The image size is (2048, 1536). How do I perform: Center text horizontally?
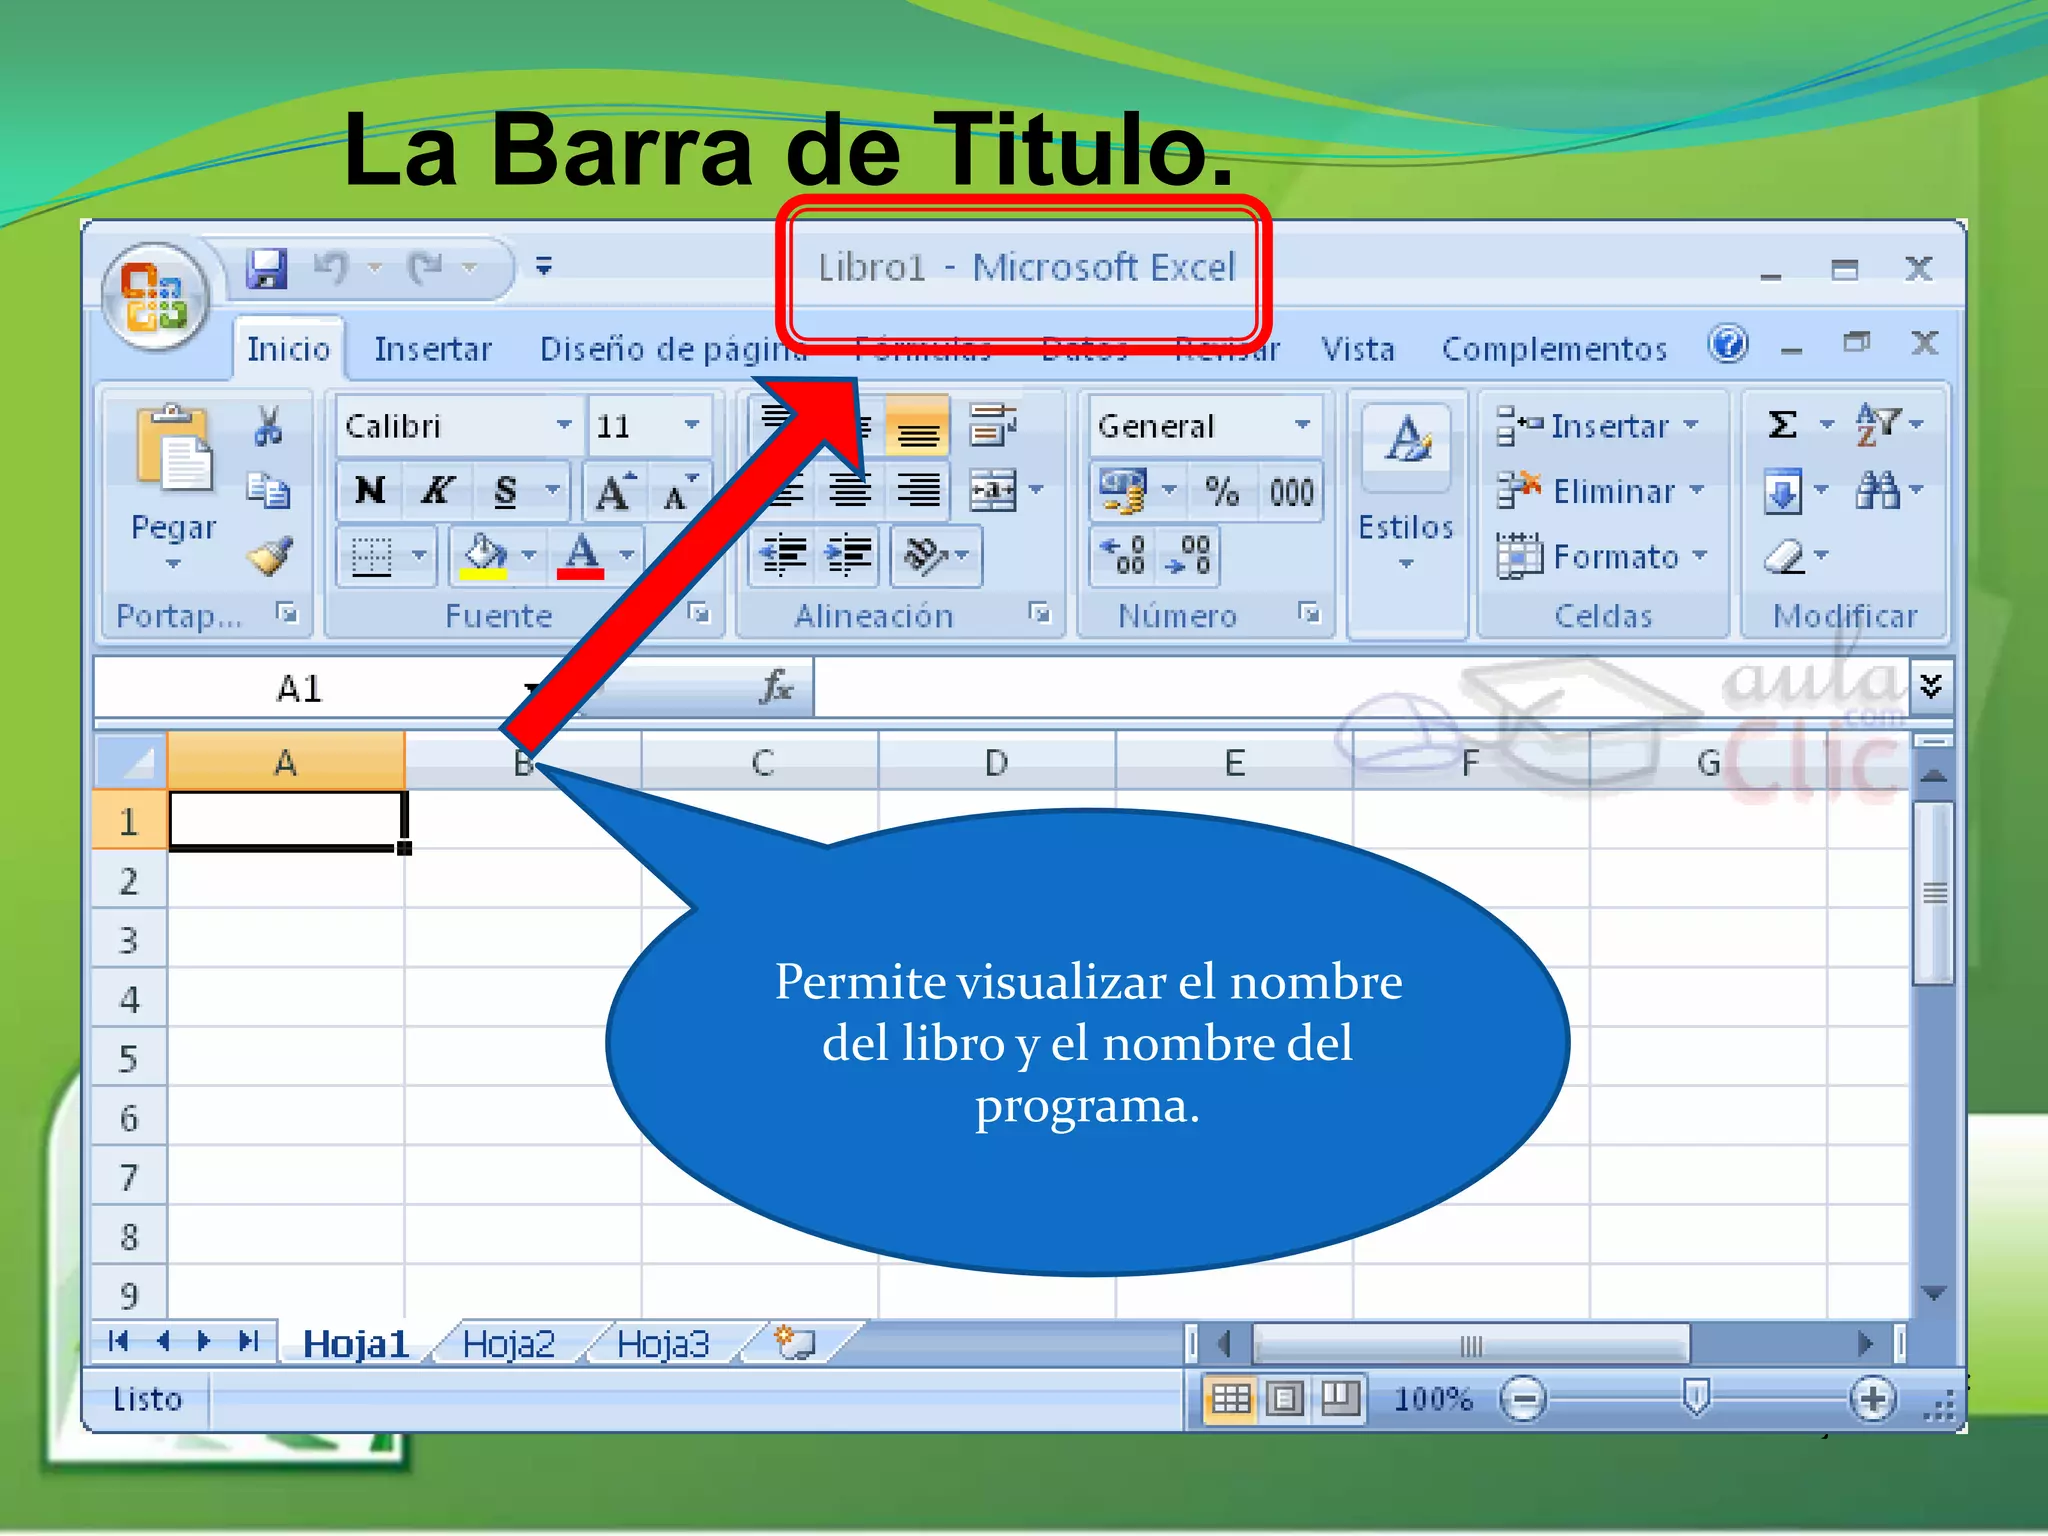[x=850, y=490]
